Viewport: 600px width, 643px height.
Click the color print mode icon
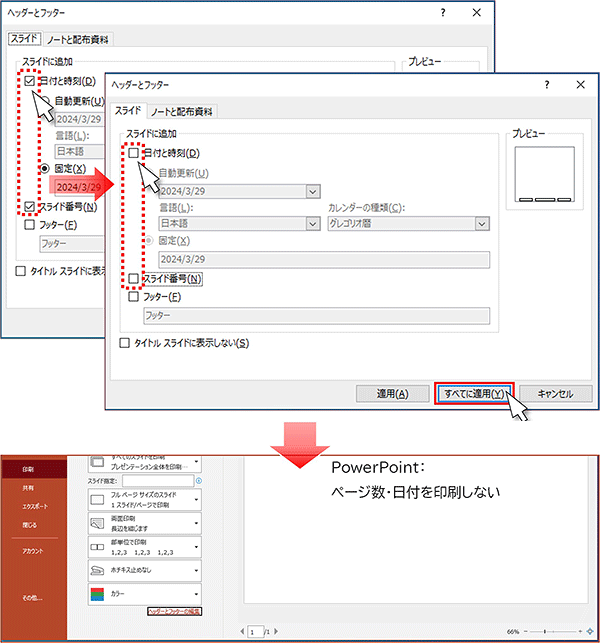click(98, 593)
